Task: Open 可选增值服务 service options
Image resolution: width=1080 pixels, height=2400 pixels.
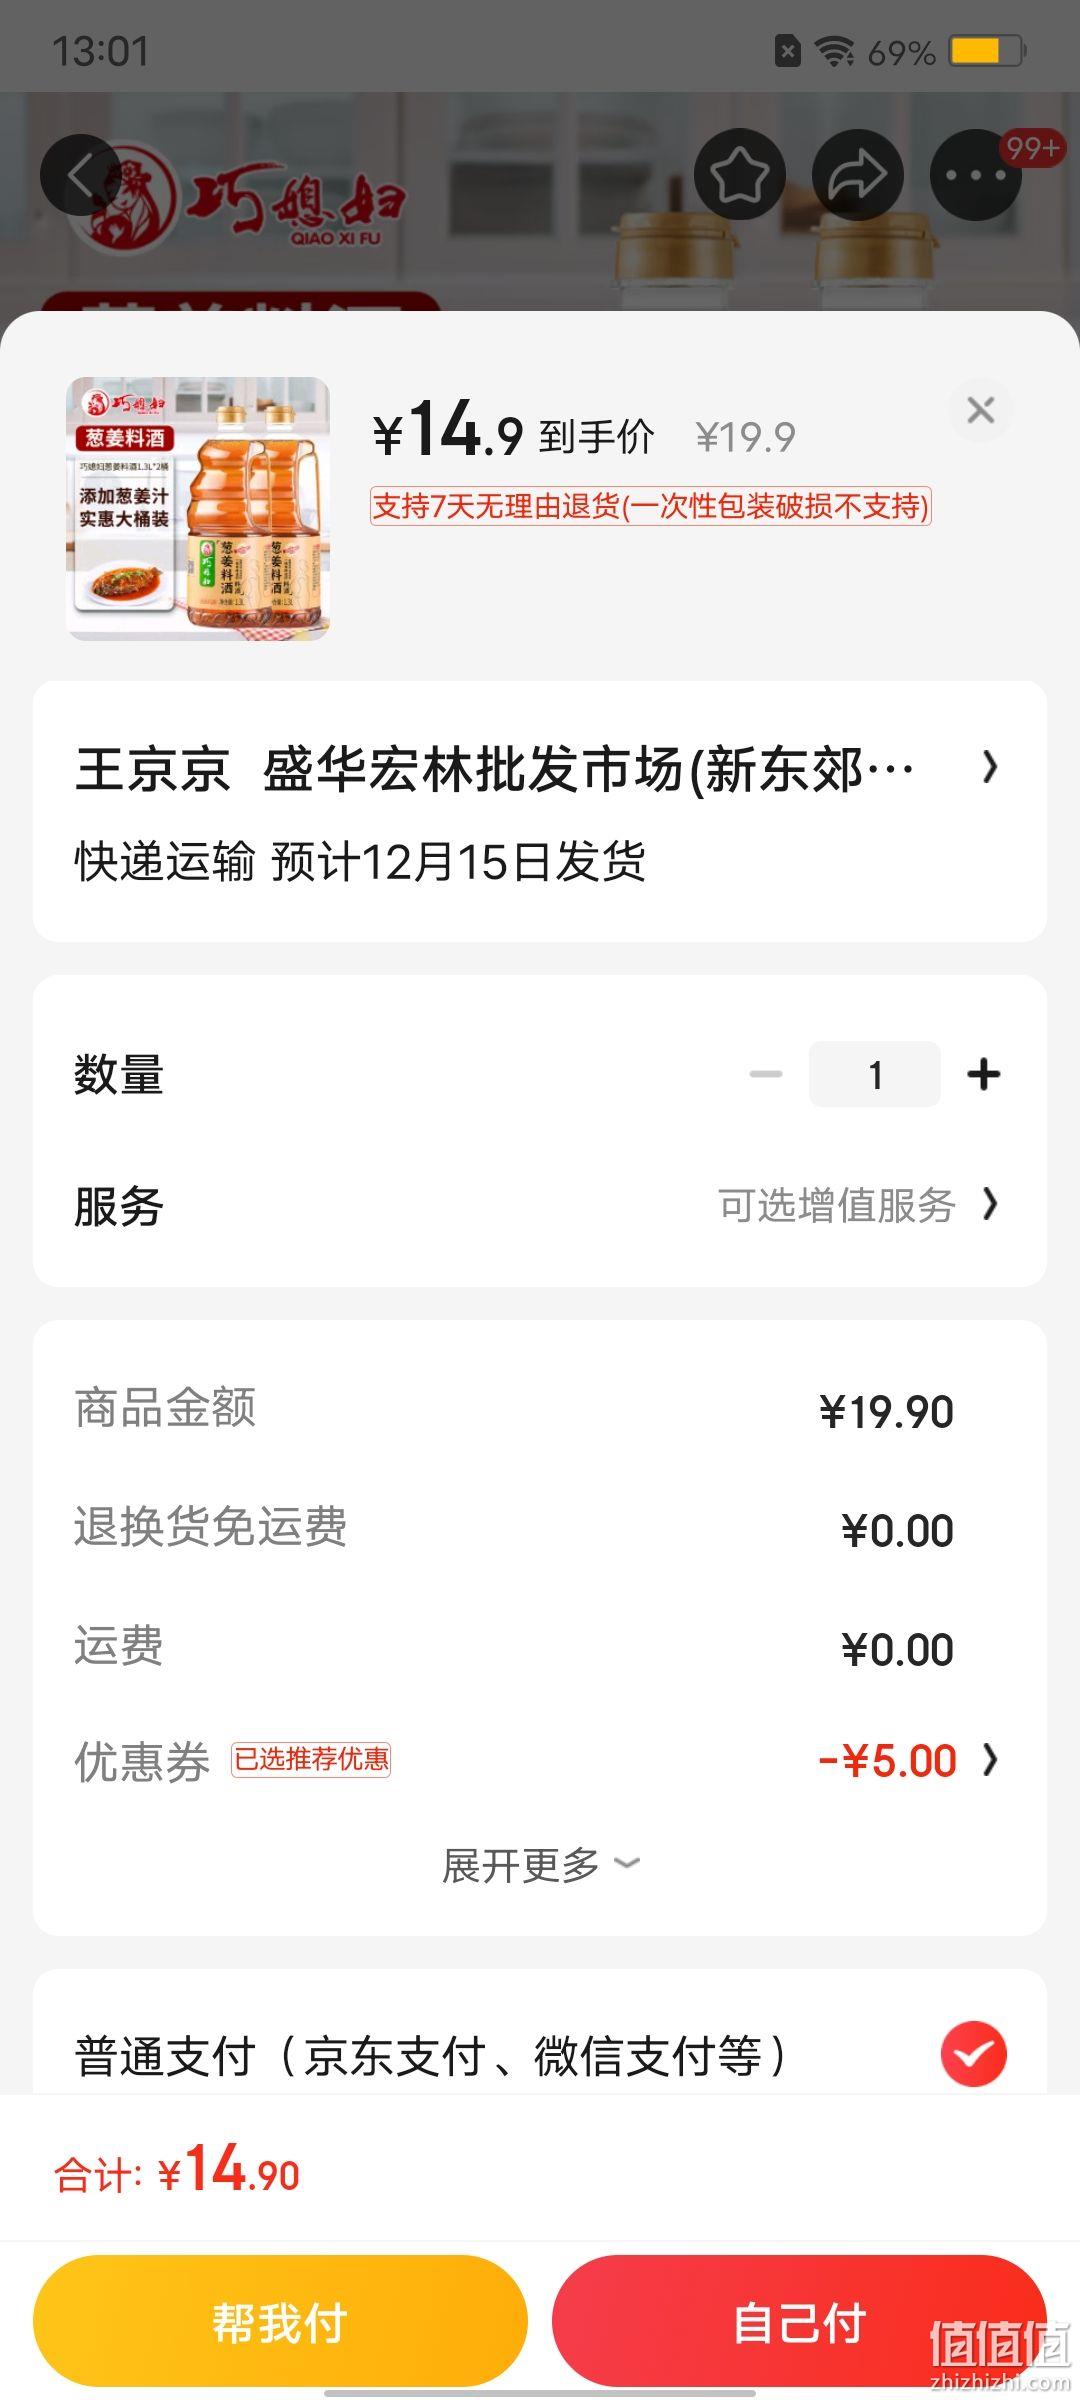Action: (859, 1205)
